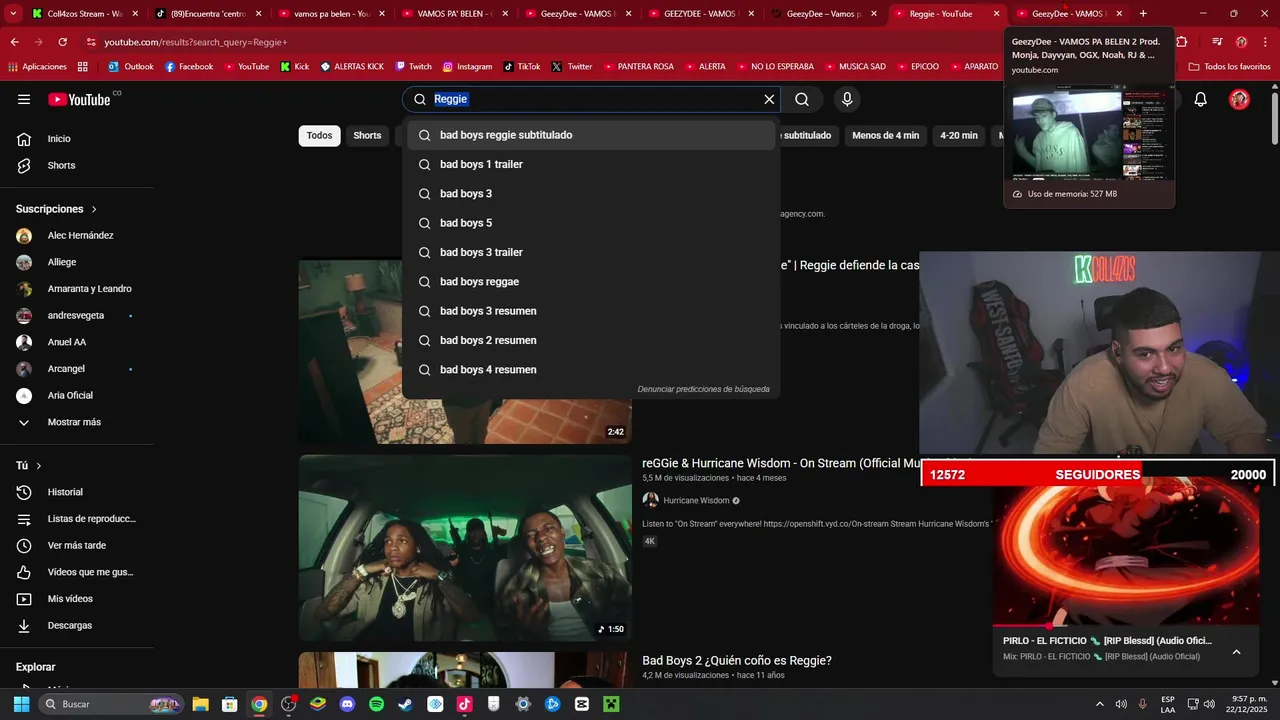Viewport: 1280px width, 720px height.
Task: Open the YouTube hamburger guide menu
Action: (24, 99)
